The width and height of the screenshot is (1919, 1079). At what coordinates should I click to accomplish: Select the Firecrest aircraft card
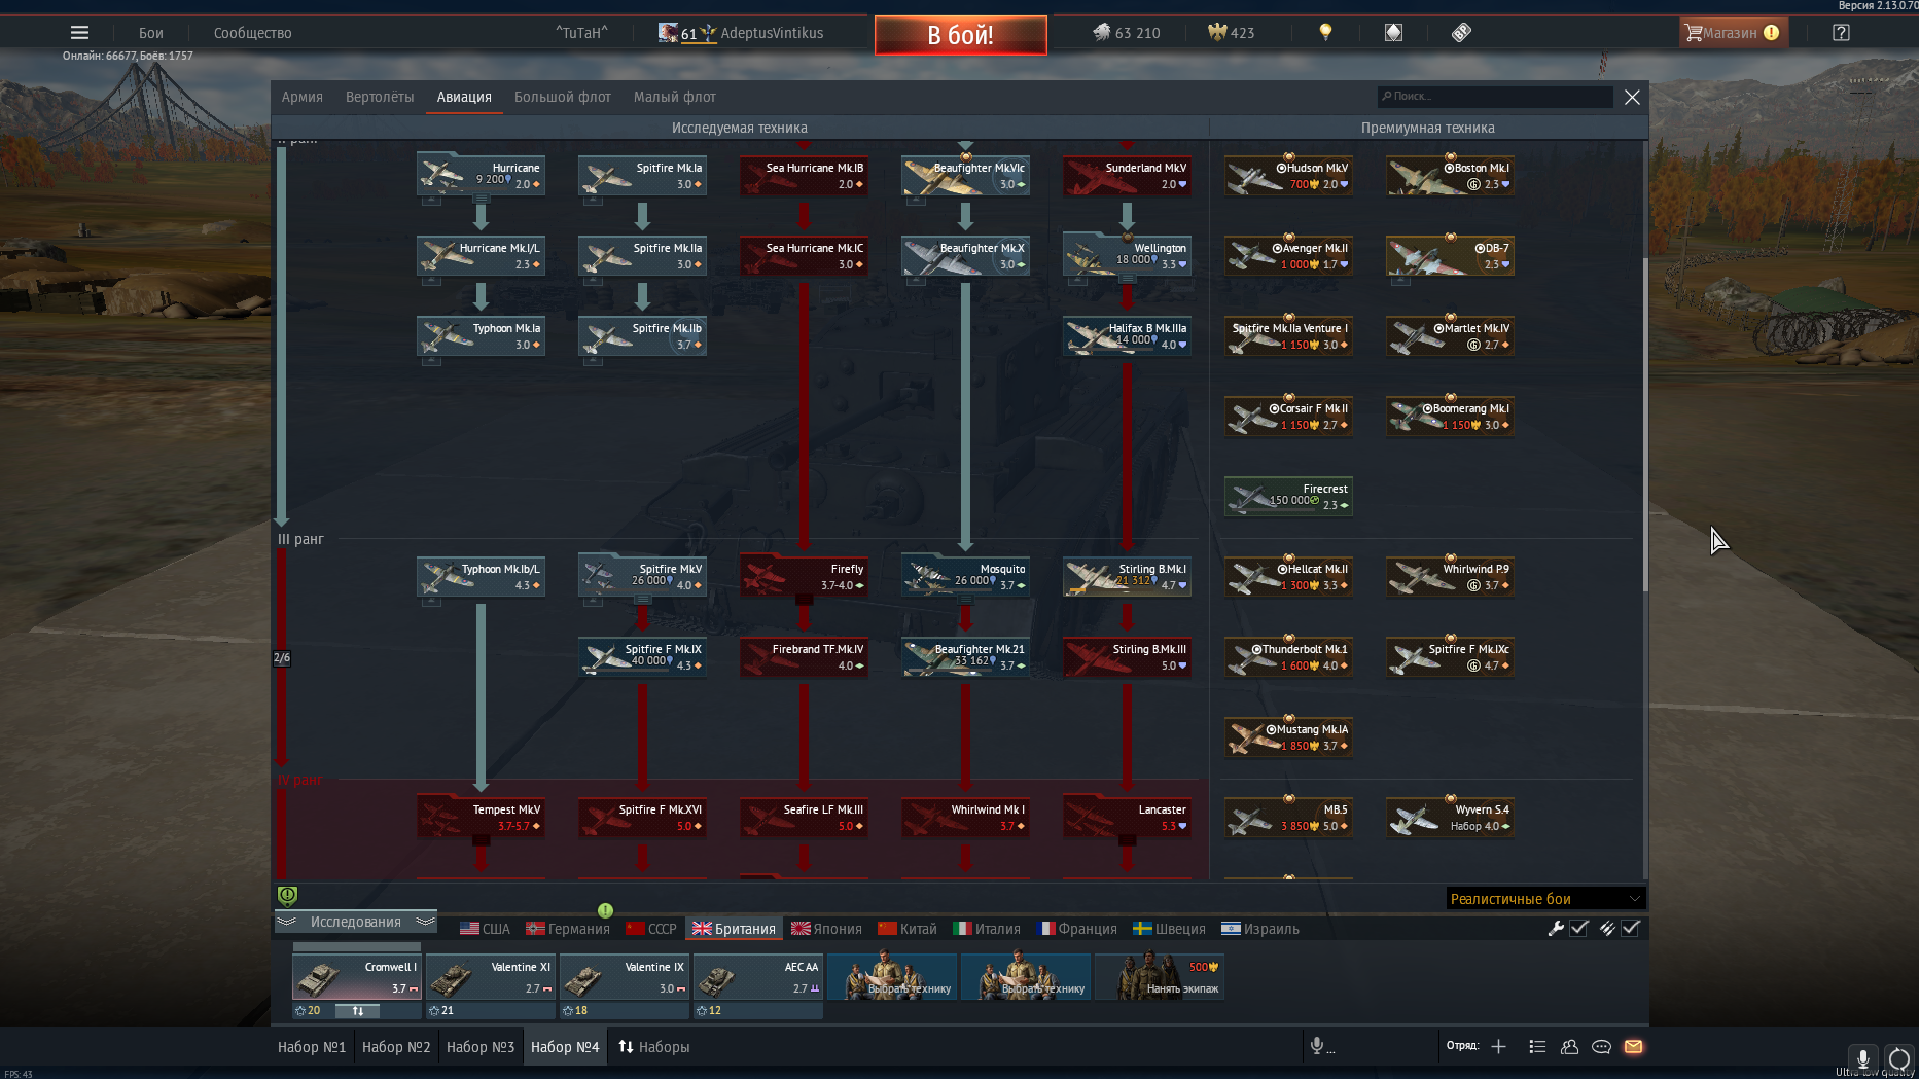[1288, 496]
